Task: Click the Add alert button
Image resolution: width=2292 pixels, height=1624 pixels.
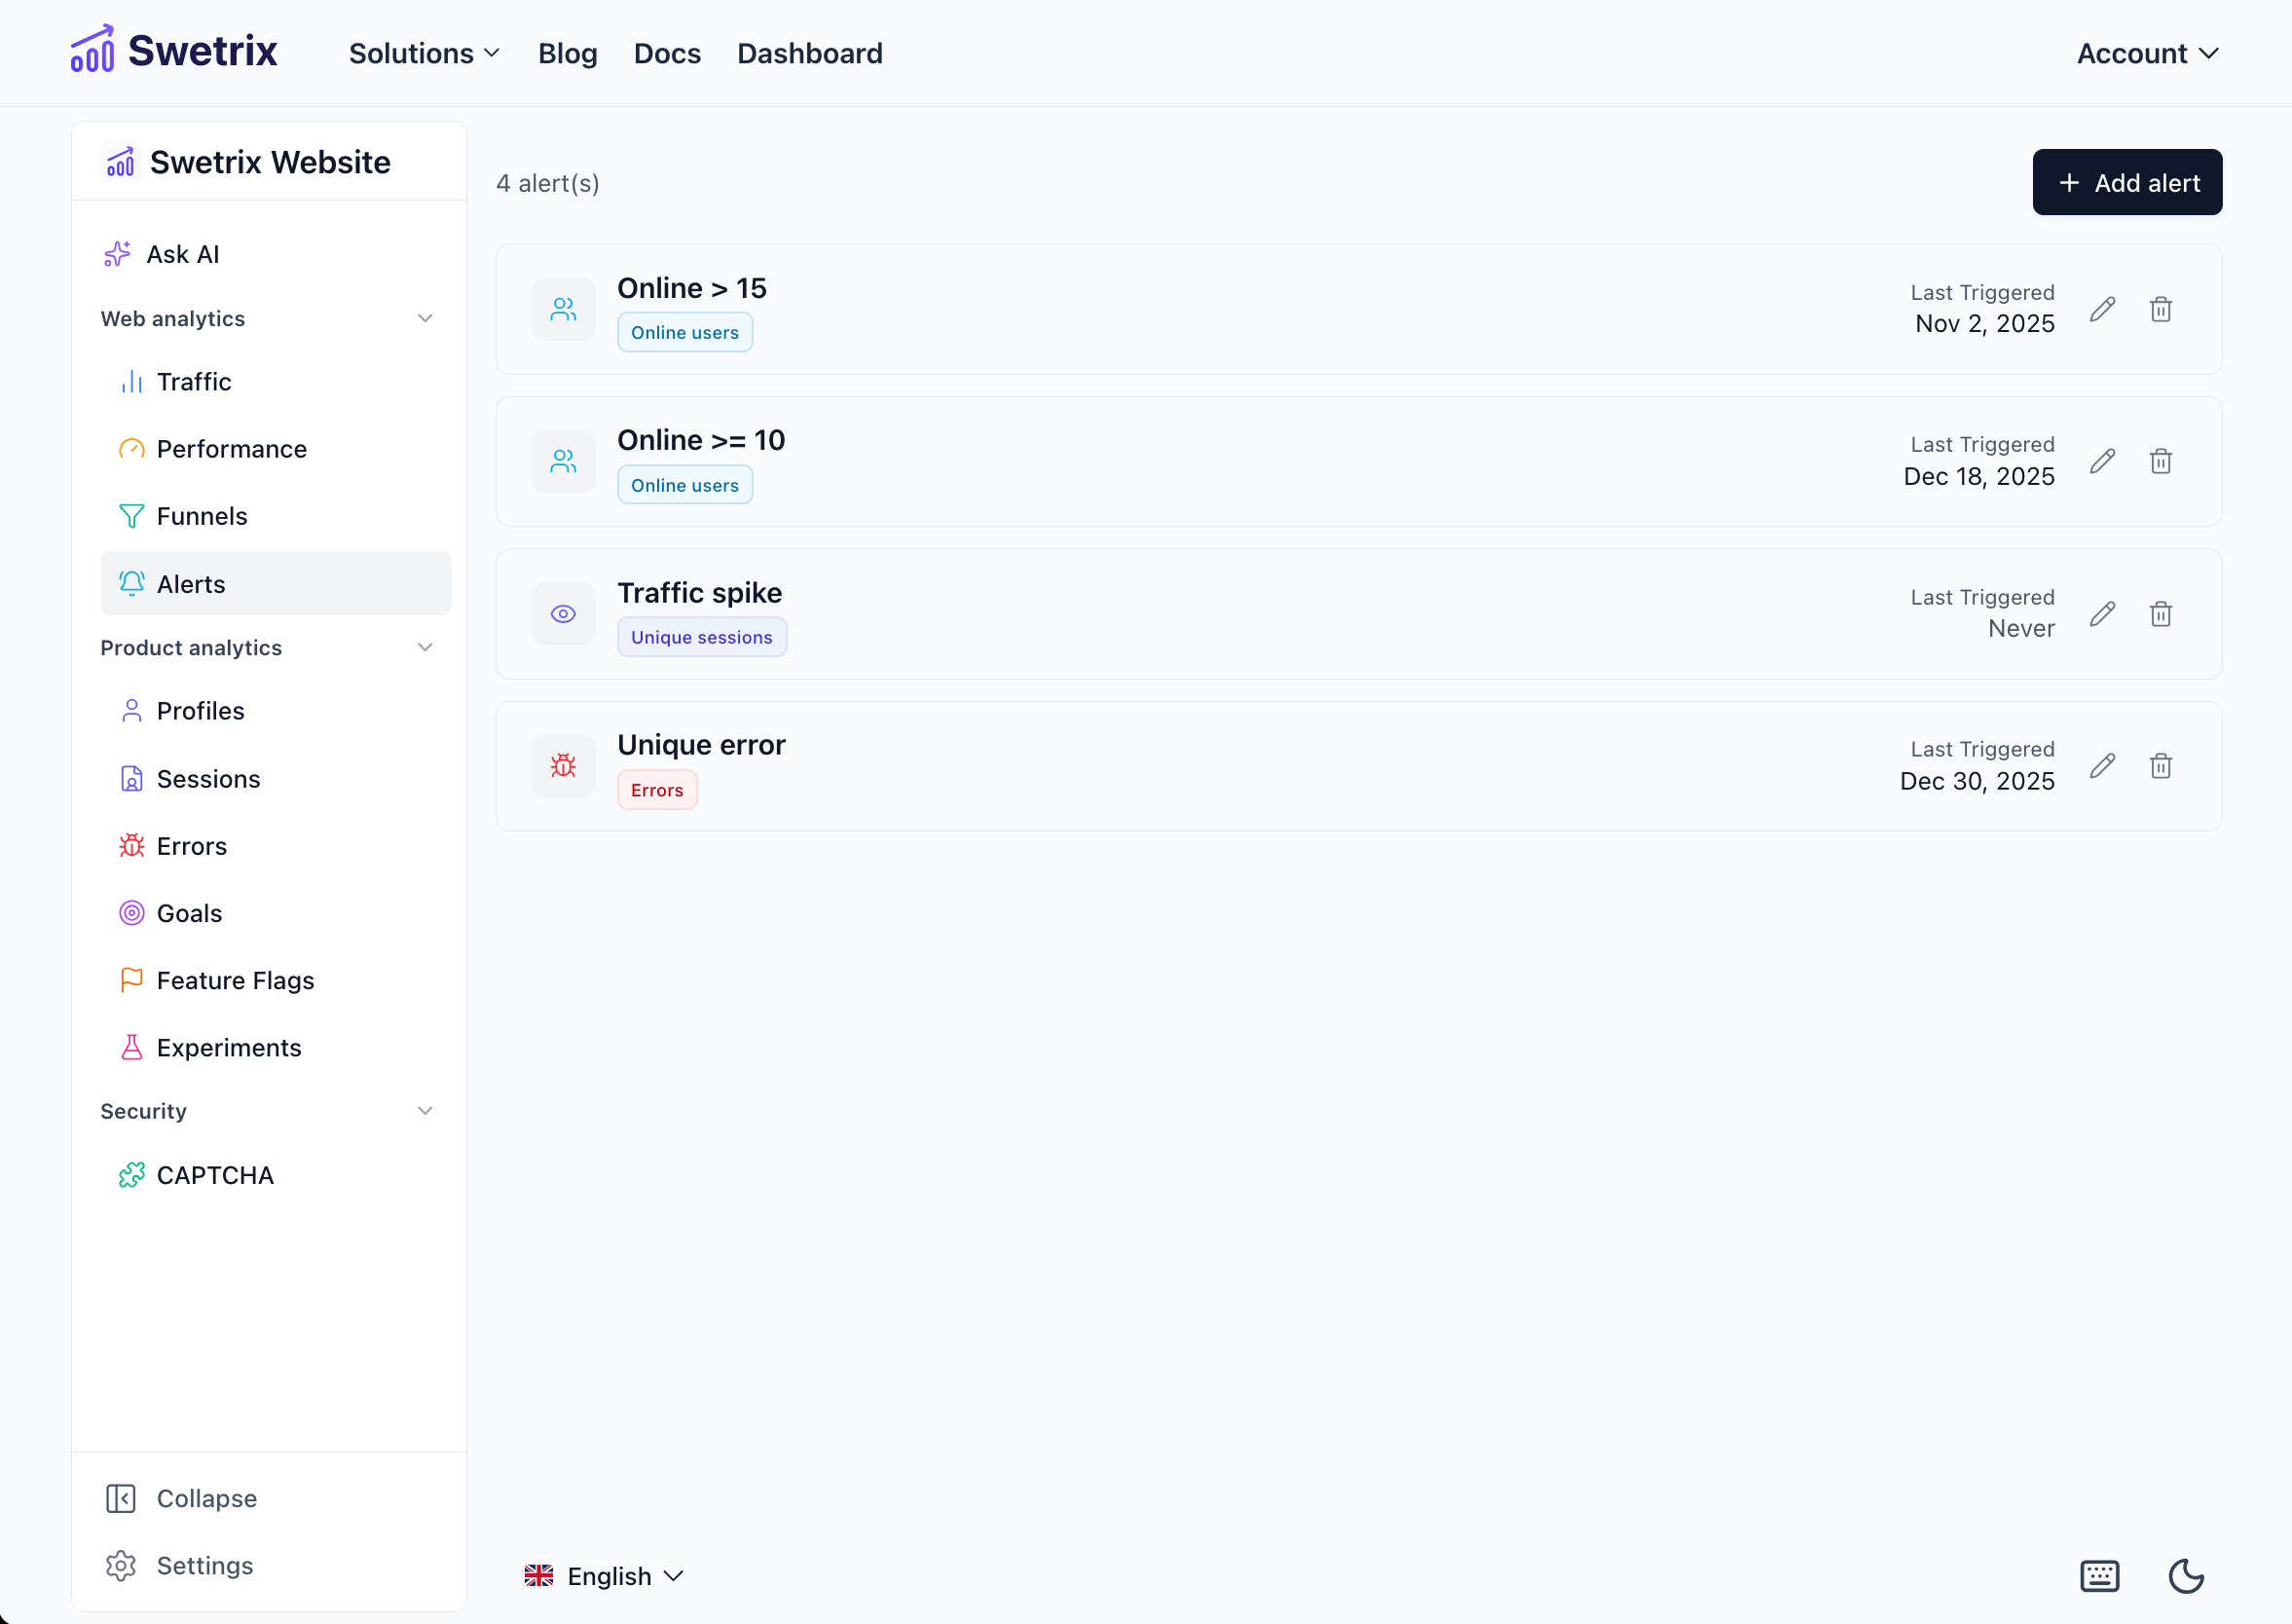Action: (x=2127, y=182)
